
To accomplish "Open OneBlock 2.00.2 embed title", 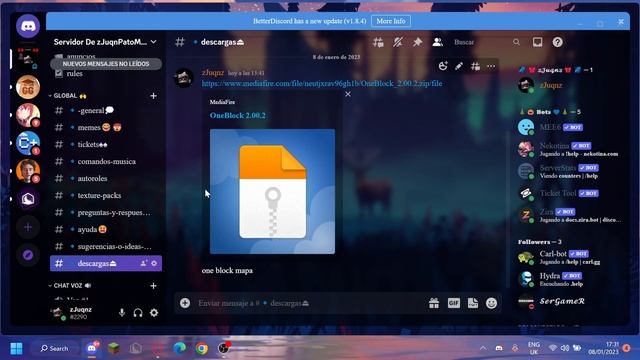I will 238,116.
